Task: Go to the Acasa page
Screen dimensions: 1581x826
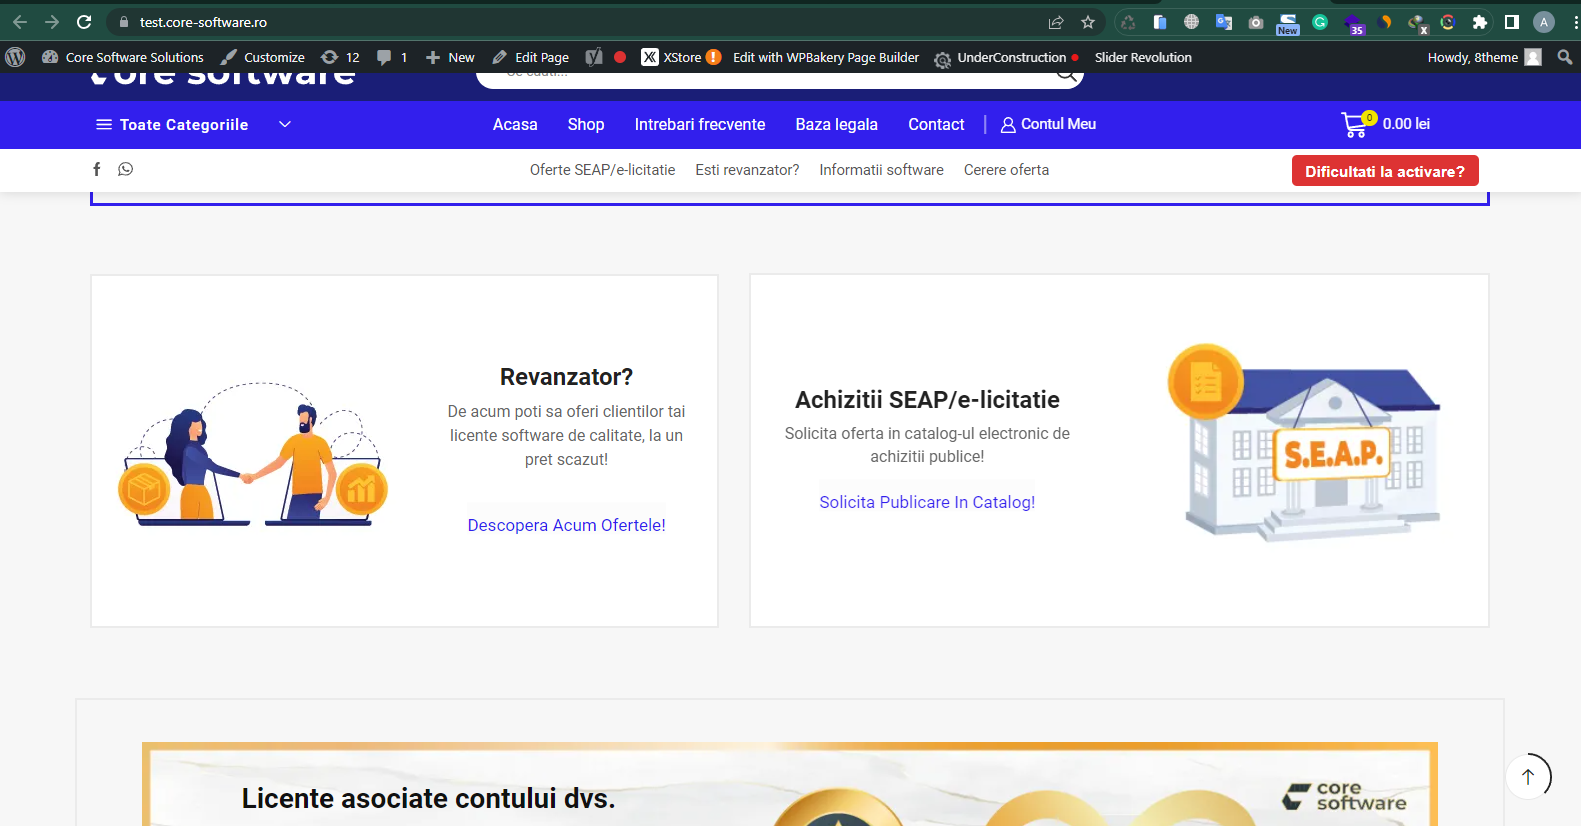Action: coord(515,125)
